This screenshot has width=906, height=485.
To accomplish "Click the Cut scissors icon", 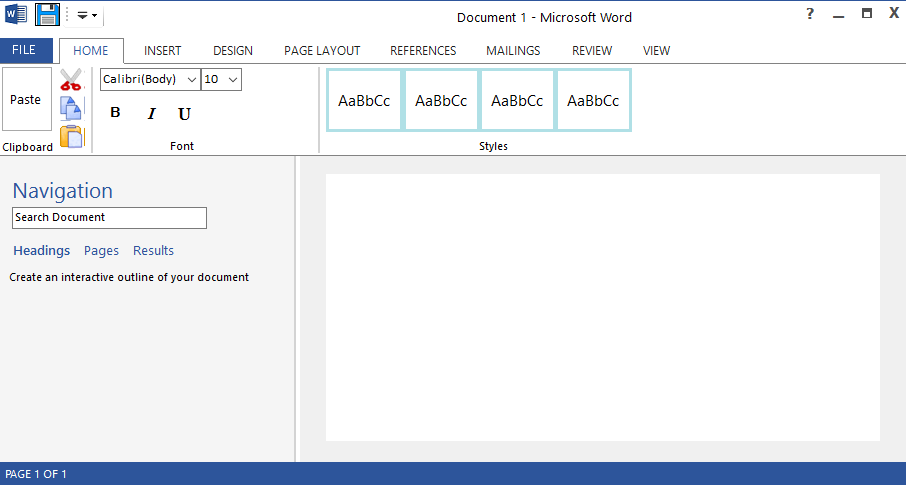I will pyautogui.click(x=71, y=80).
